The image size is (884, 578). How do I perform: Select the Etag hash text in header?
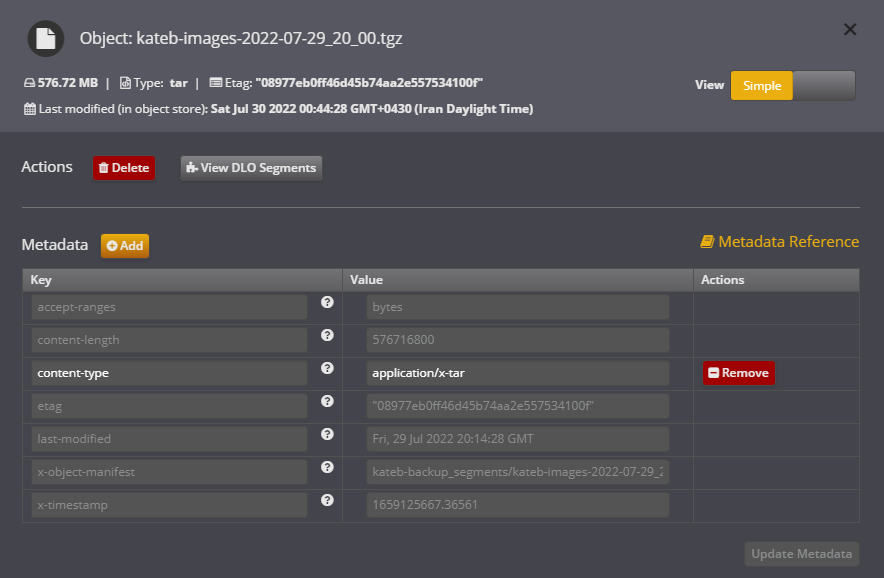point(370,83)
